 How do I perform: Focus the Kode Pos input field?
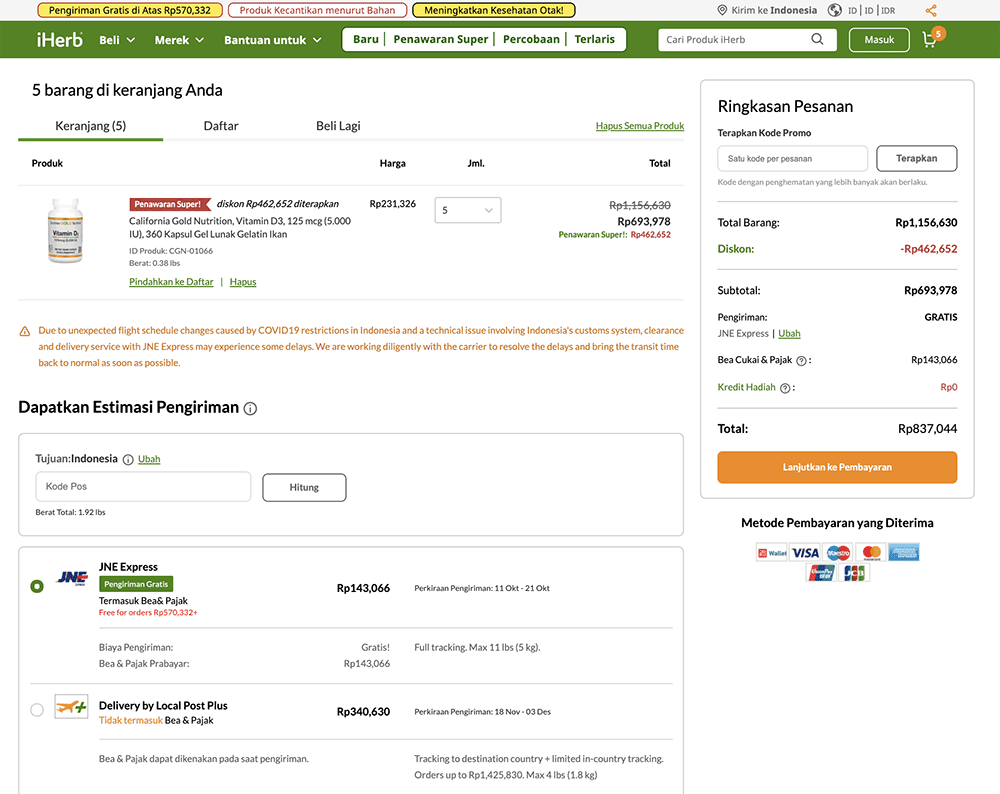click(143, 487)
